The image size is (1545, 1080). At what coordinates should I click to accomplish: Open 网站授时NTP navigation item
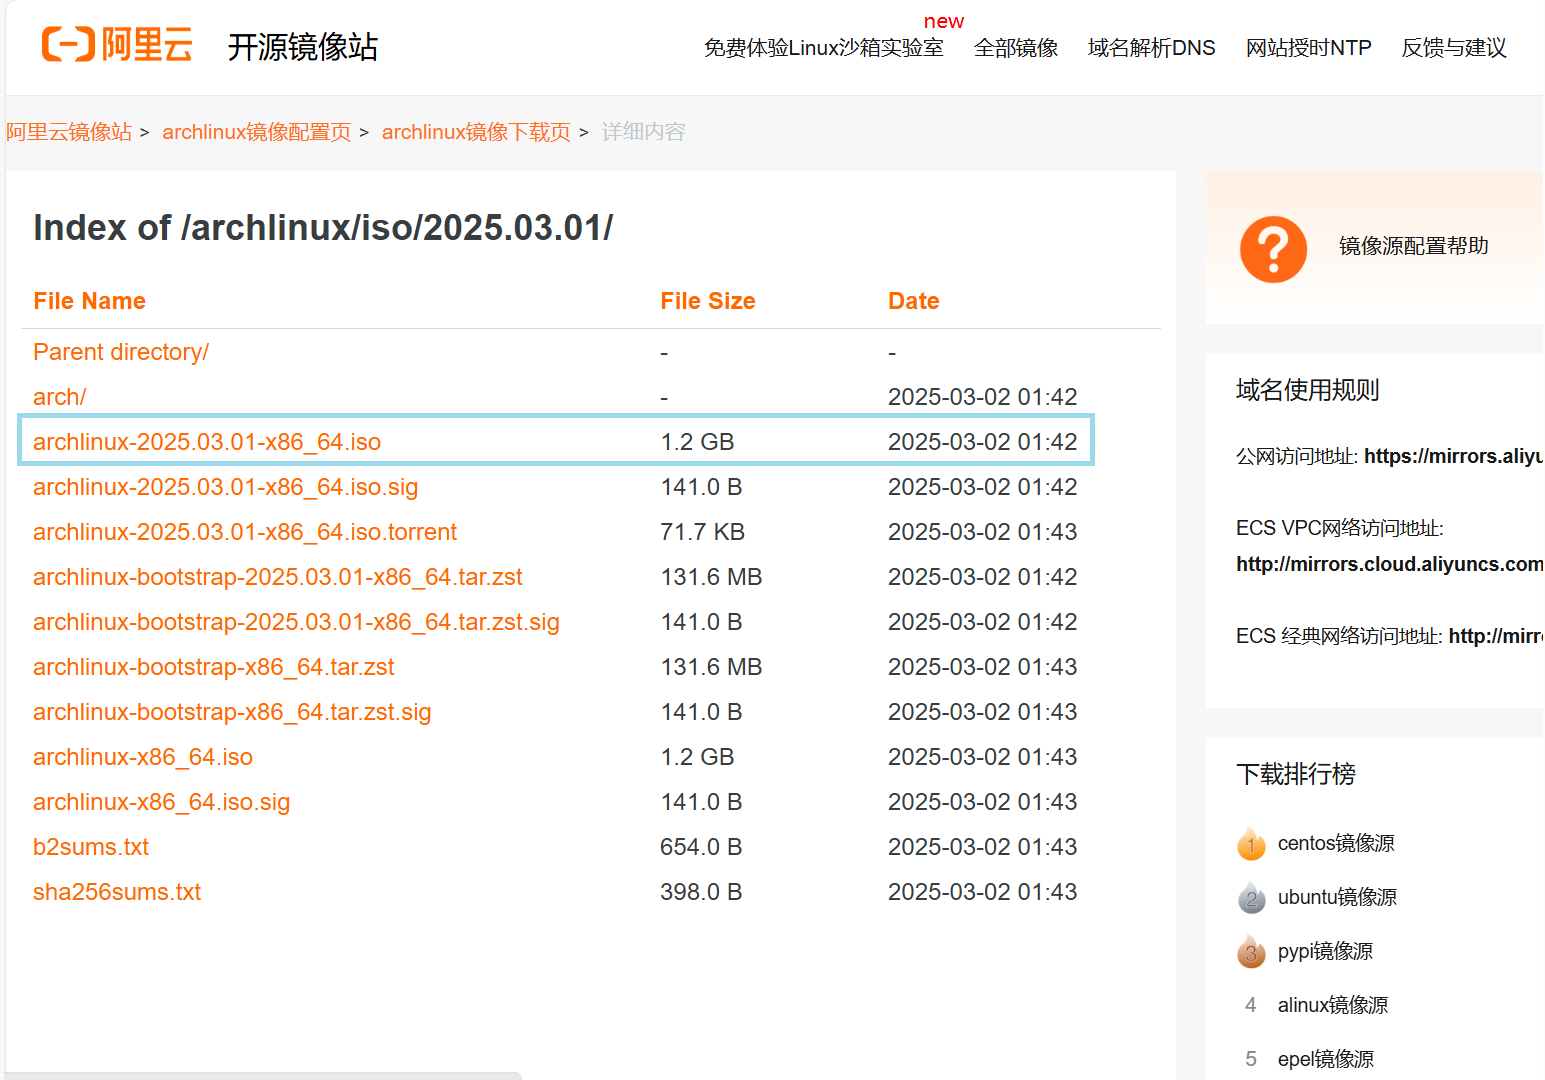[1308, 47]
